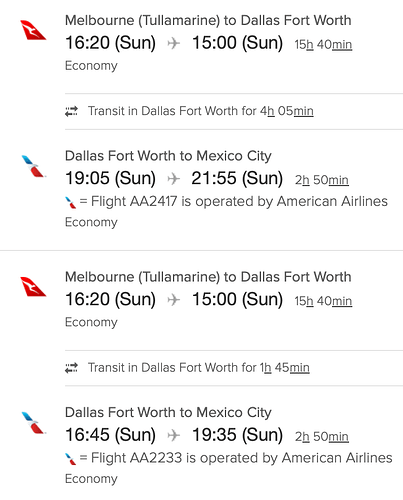403x500 pixels.
Task: Click American Airlines tail logo beside 16:45 flight
Action: coord(33,423)
